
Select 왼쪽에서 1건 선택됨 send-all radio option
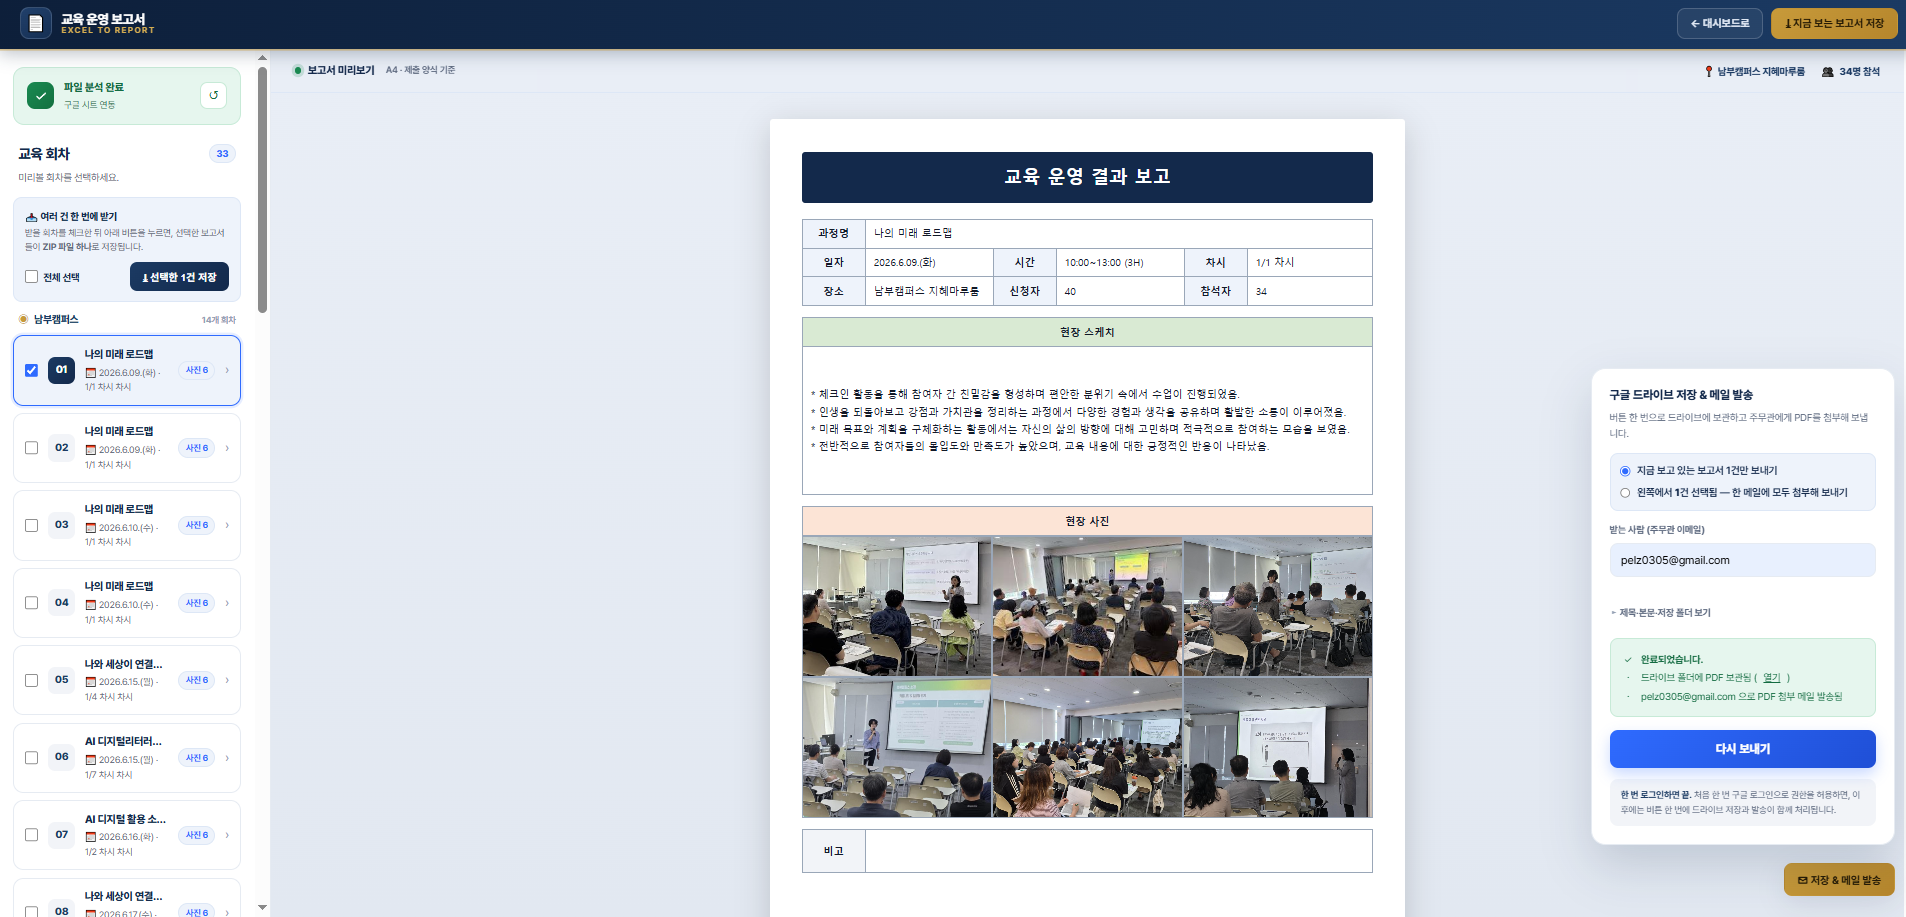click(x=1625, y=493)
